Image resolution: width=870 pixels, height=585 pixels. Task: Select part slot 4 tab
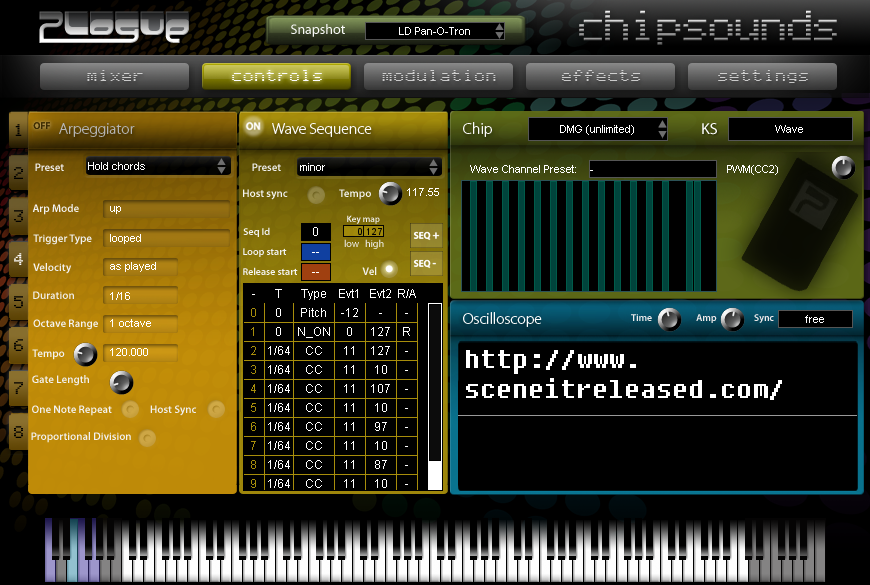pyautogui.click(x=18, y=259)
